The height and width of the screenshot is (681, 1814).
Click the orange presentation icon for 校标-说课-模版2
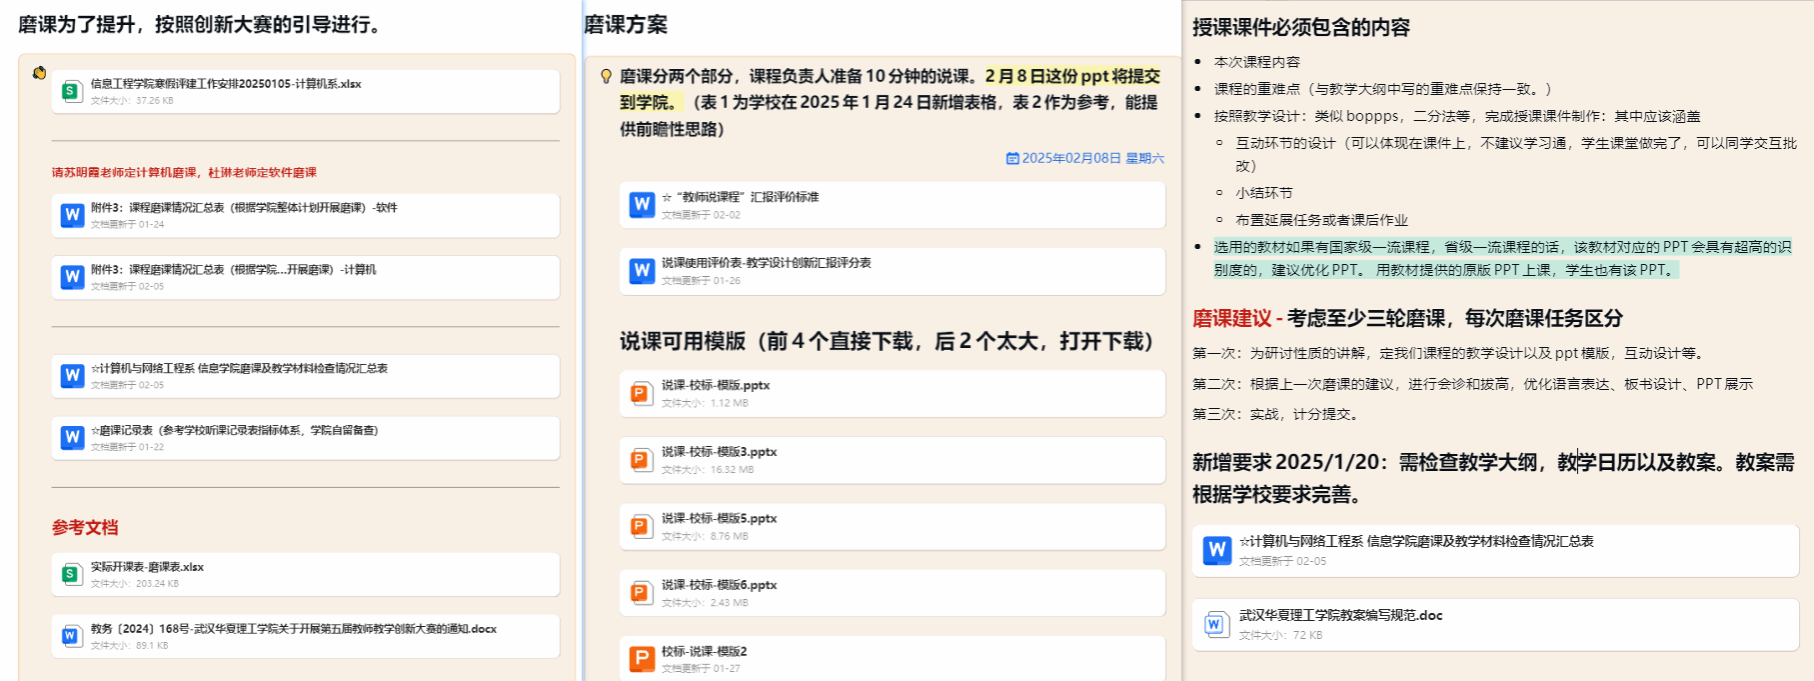coord(641,658)
